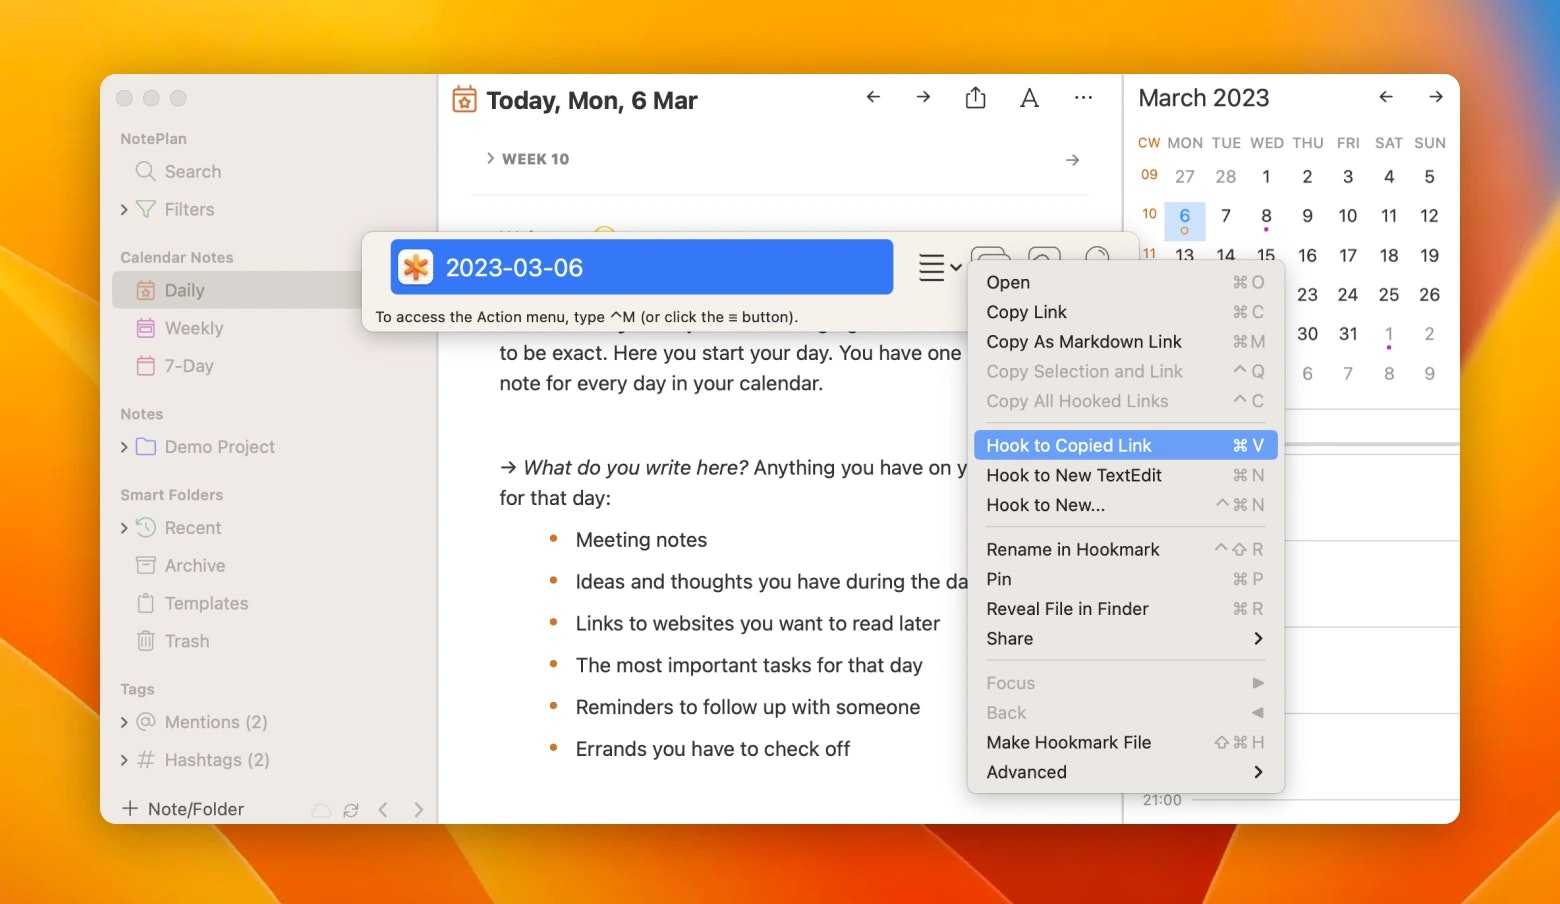Screen dimensions: 1560x904
Task: Go to next day with note forward arrow
Action: coord(923,97)
